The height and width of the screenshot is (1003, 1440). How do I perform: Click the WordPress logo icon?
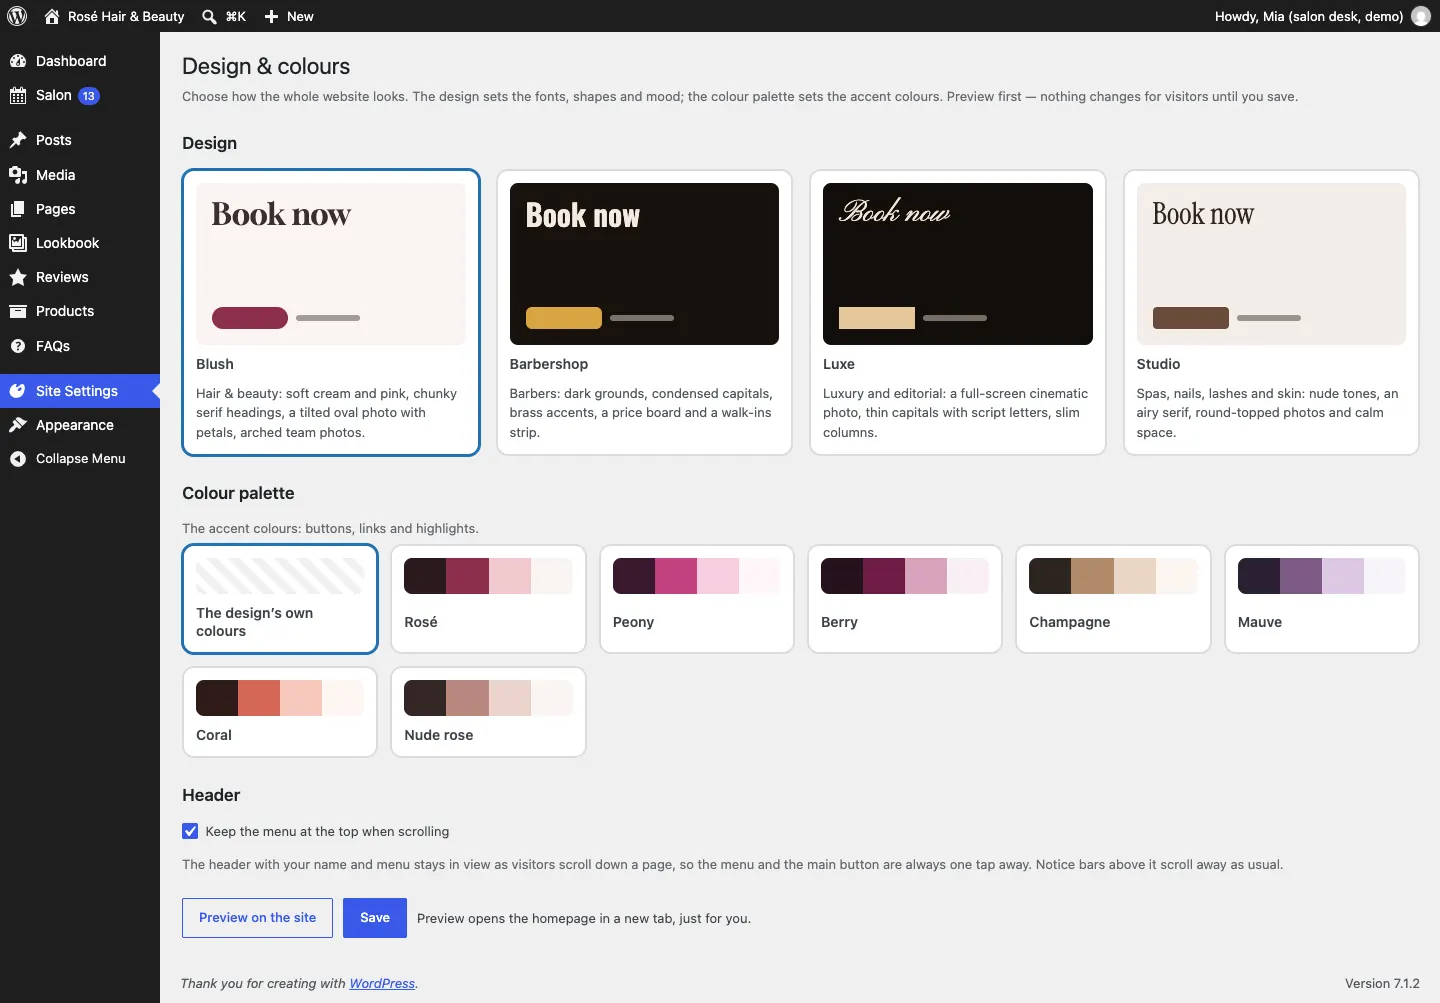(17, 16)
